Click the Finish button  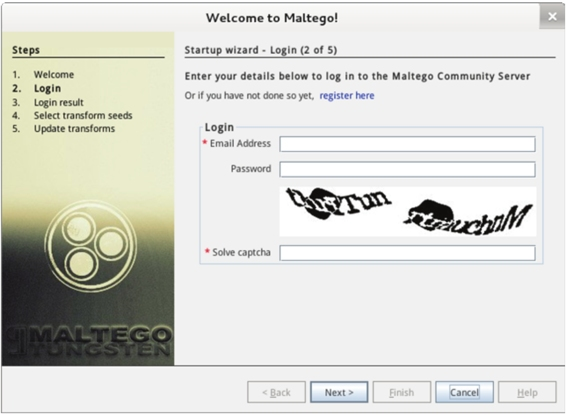401,392
